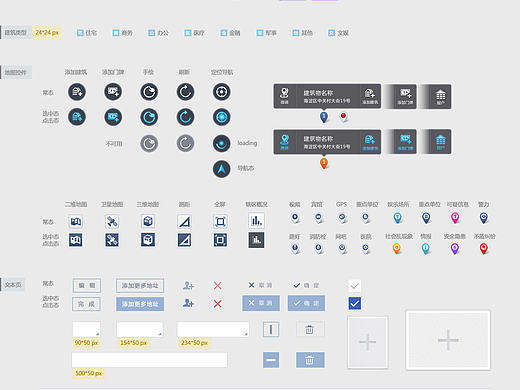Click the disabled gray 手绘 round button
520x390 pixels.
pyautogui.click(x=149, y=143)
